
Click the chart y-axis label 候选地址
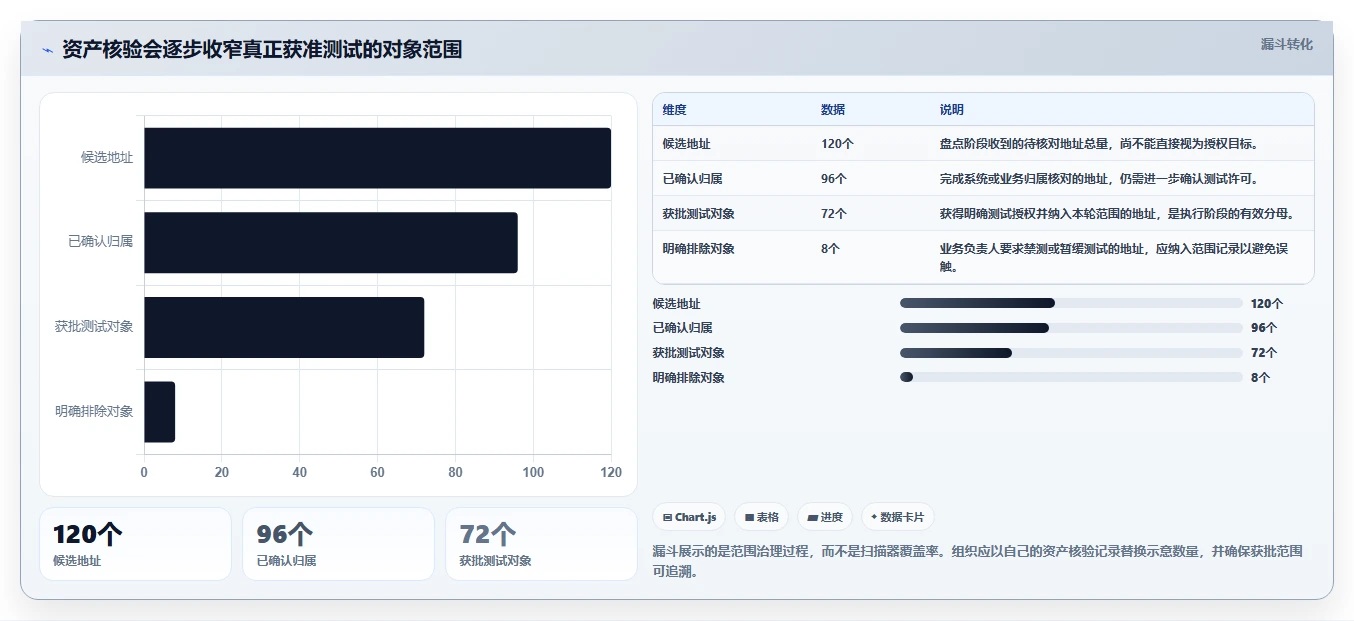pos(107,158)
